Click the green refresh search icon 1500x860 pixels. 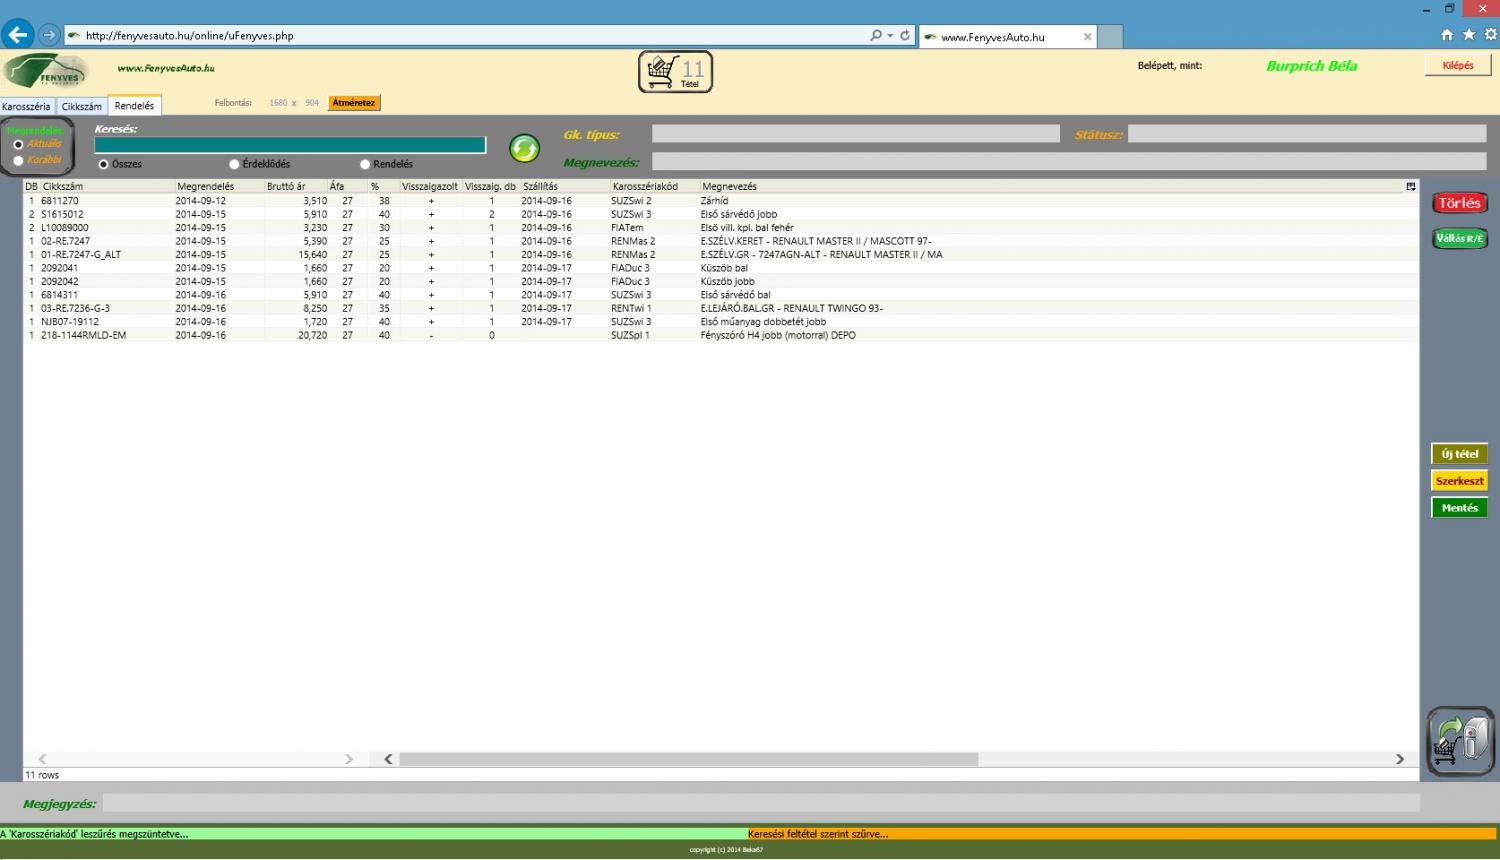click(x=524, y=148)
